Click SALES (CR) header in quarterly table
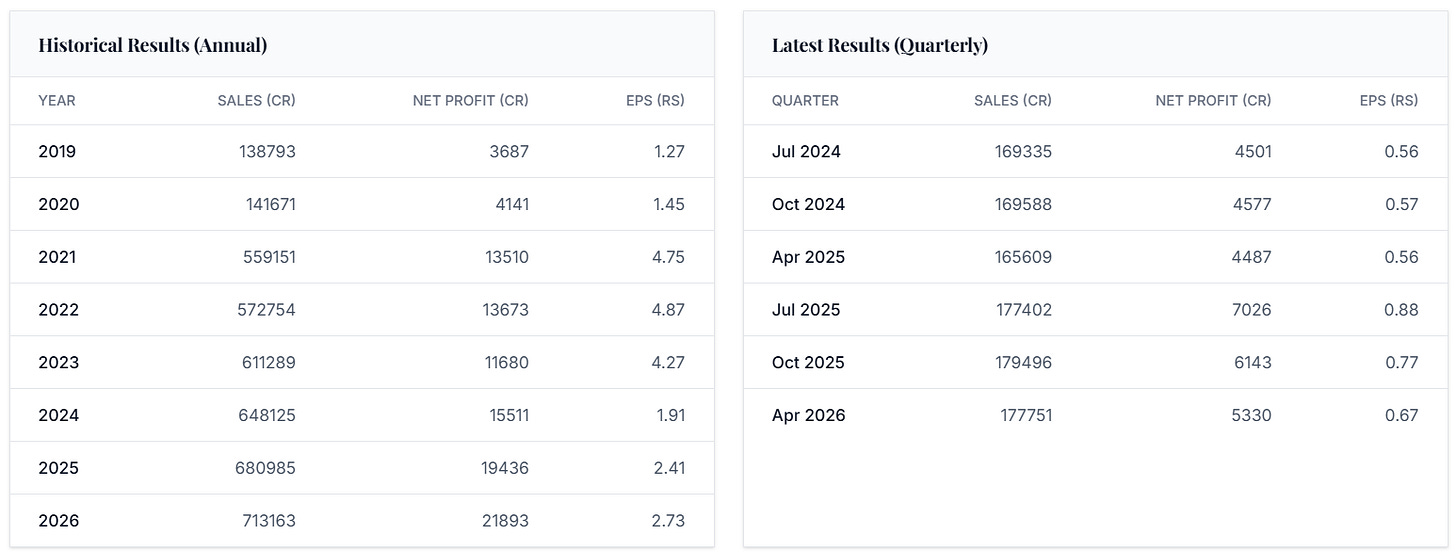Screen dimensions: 1456x552 1013,101
